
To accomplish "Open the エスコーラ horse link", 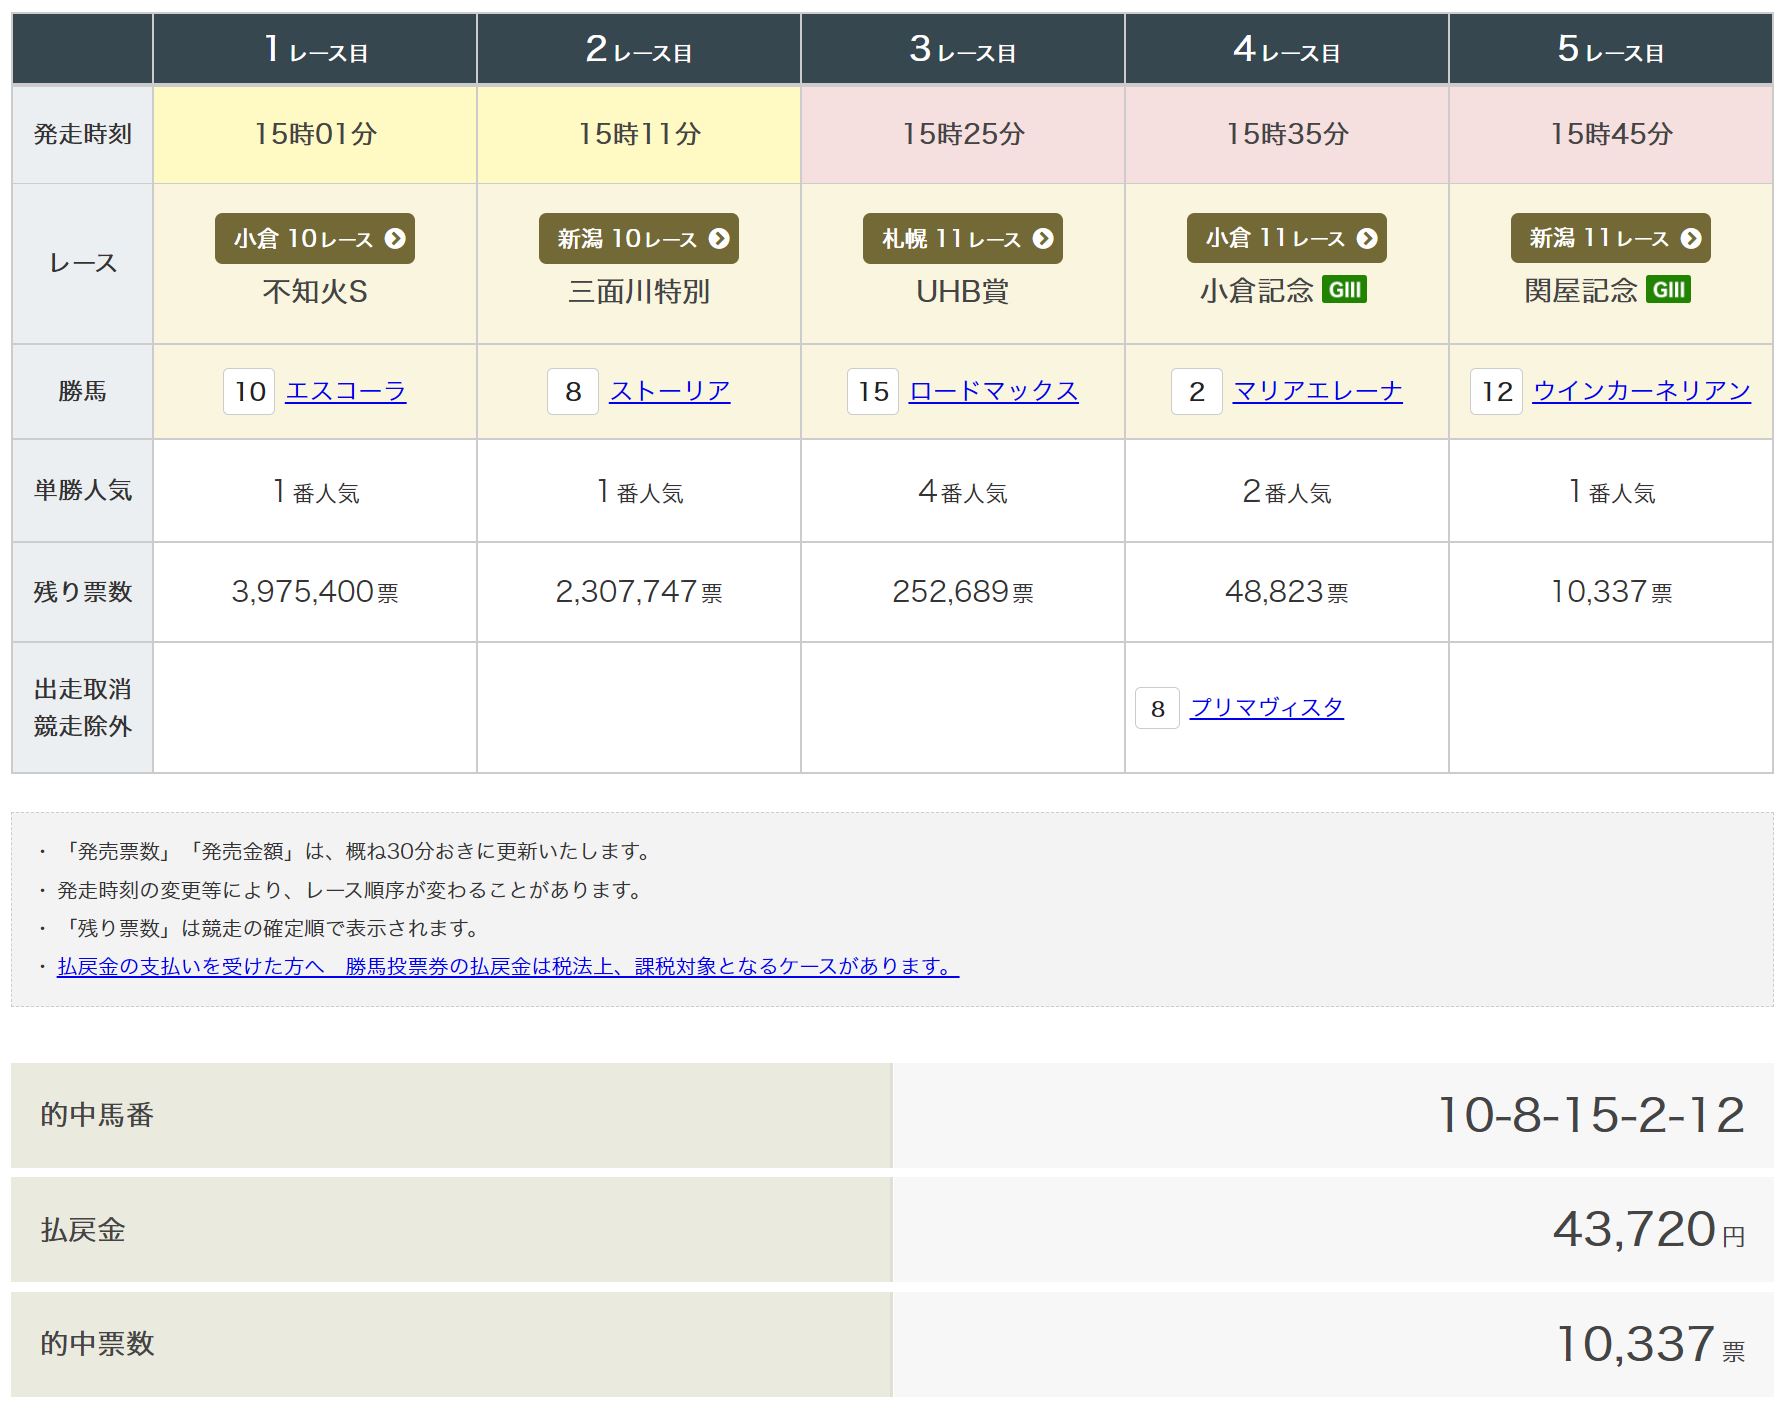I will pyautogui.click(x=346, y=391).
